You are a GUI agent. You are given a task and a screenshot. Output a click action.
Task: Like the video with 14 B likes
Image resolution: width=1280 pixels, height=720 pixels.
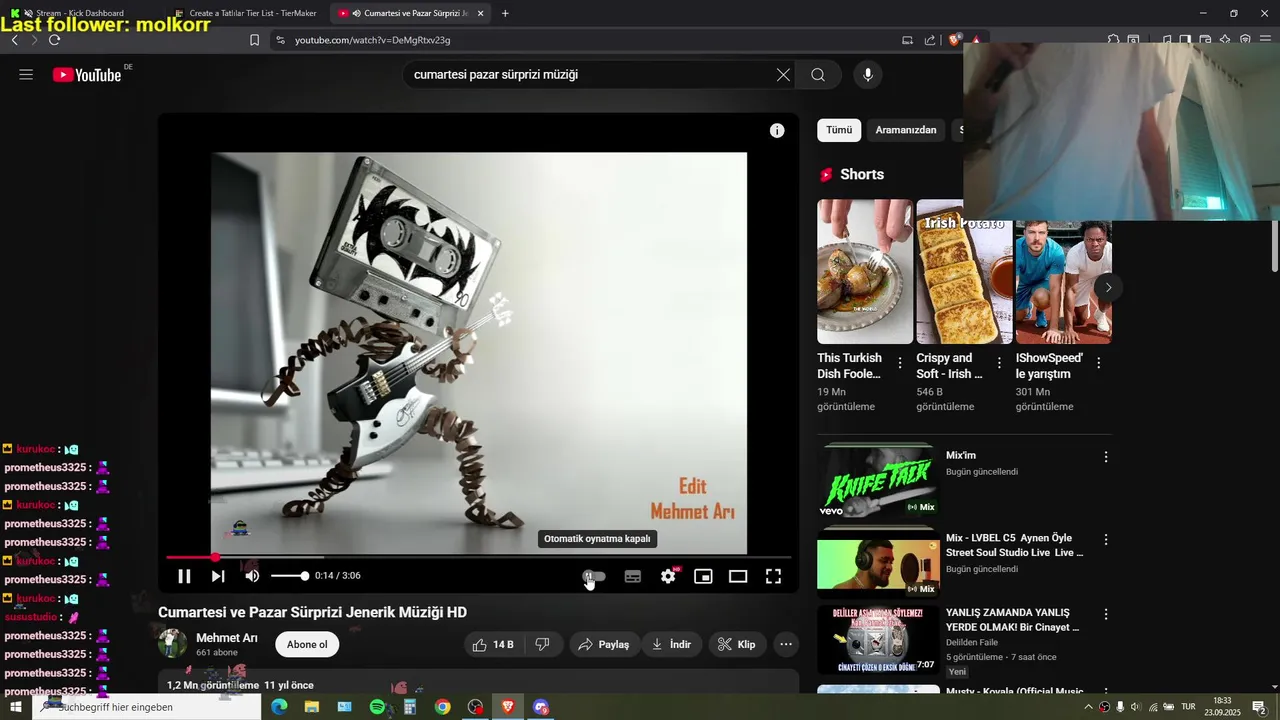click(x=493, y=645)
